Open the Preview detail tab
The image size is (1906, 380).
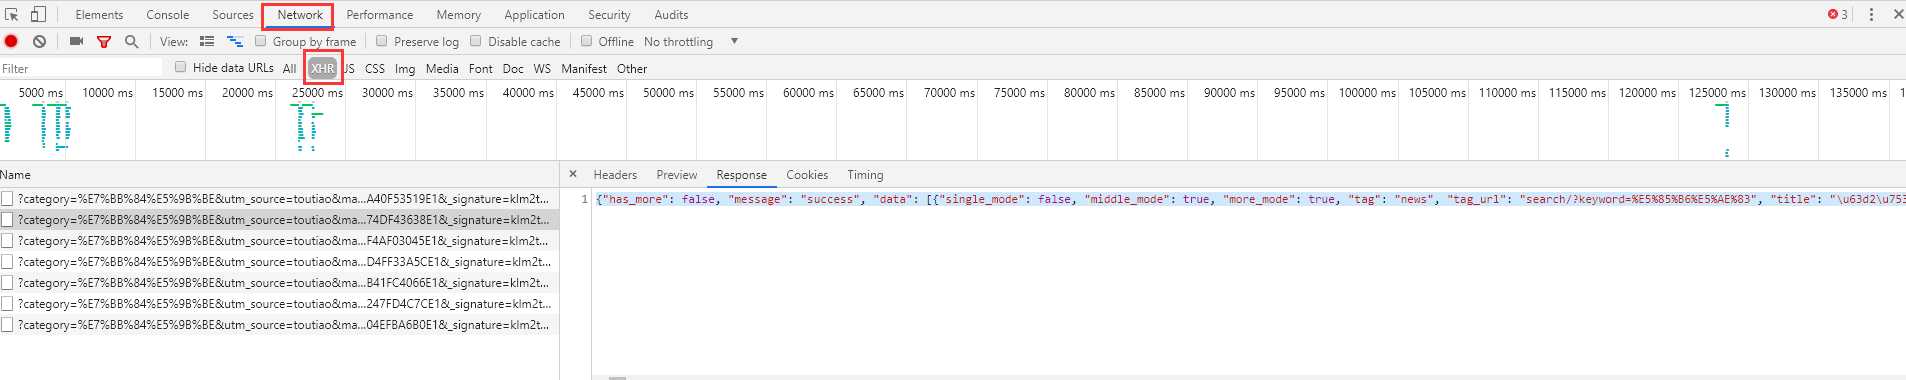click(x=677, y=174)
